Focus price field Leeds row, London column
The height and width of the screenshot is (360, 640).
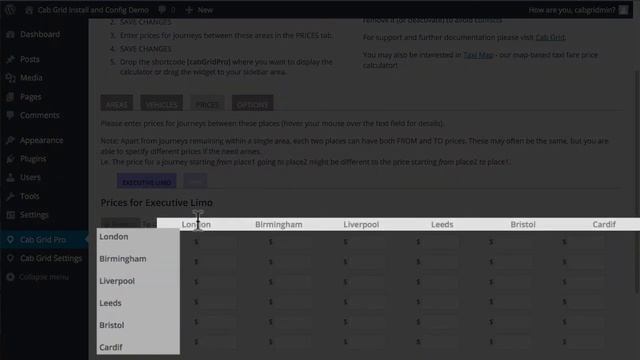pos(218,302)
